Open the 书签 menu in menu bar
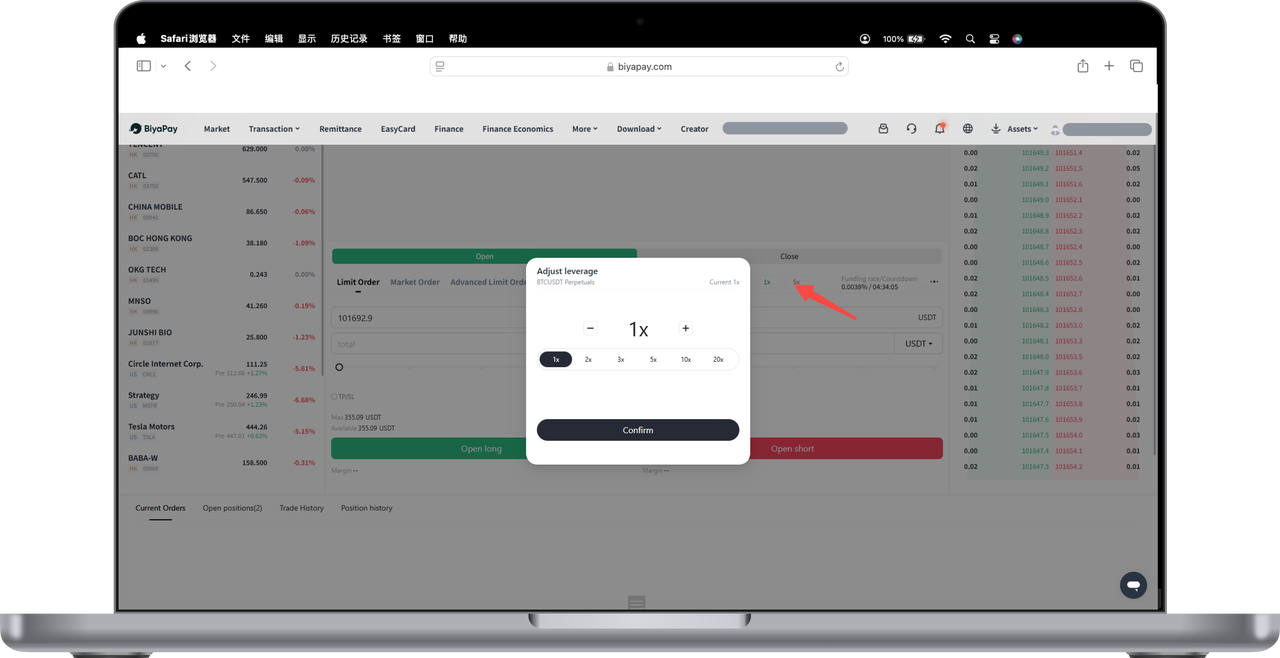1280x658 pixels. point(391,39)
